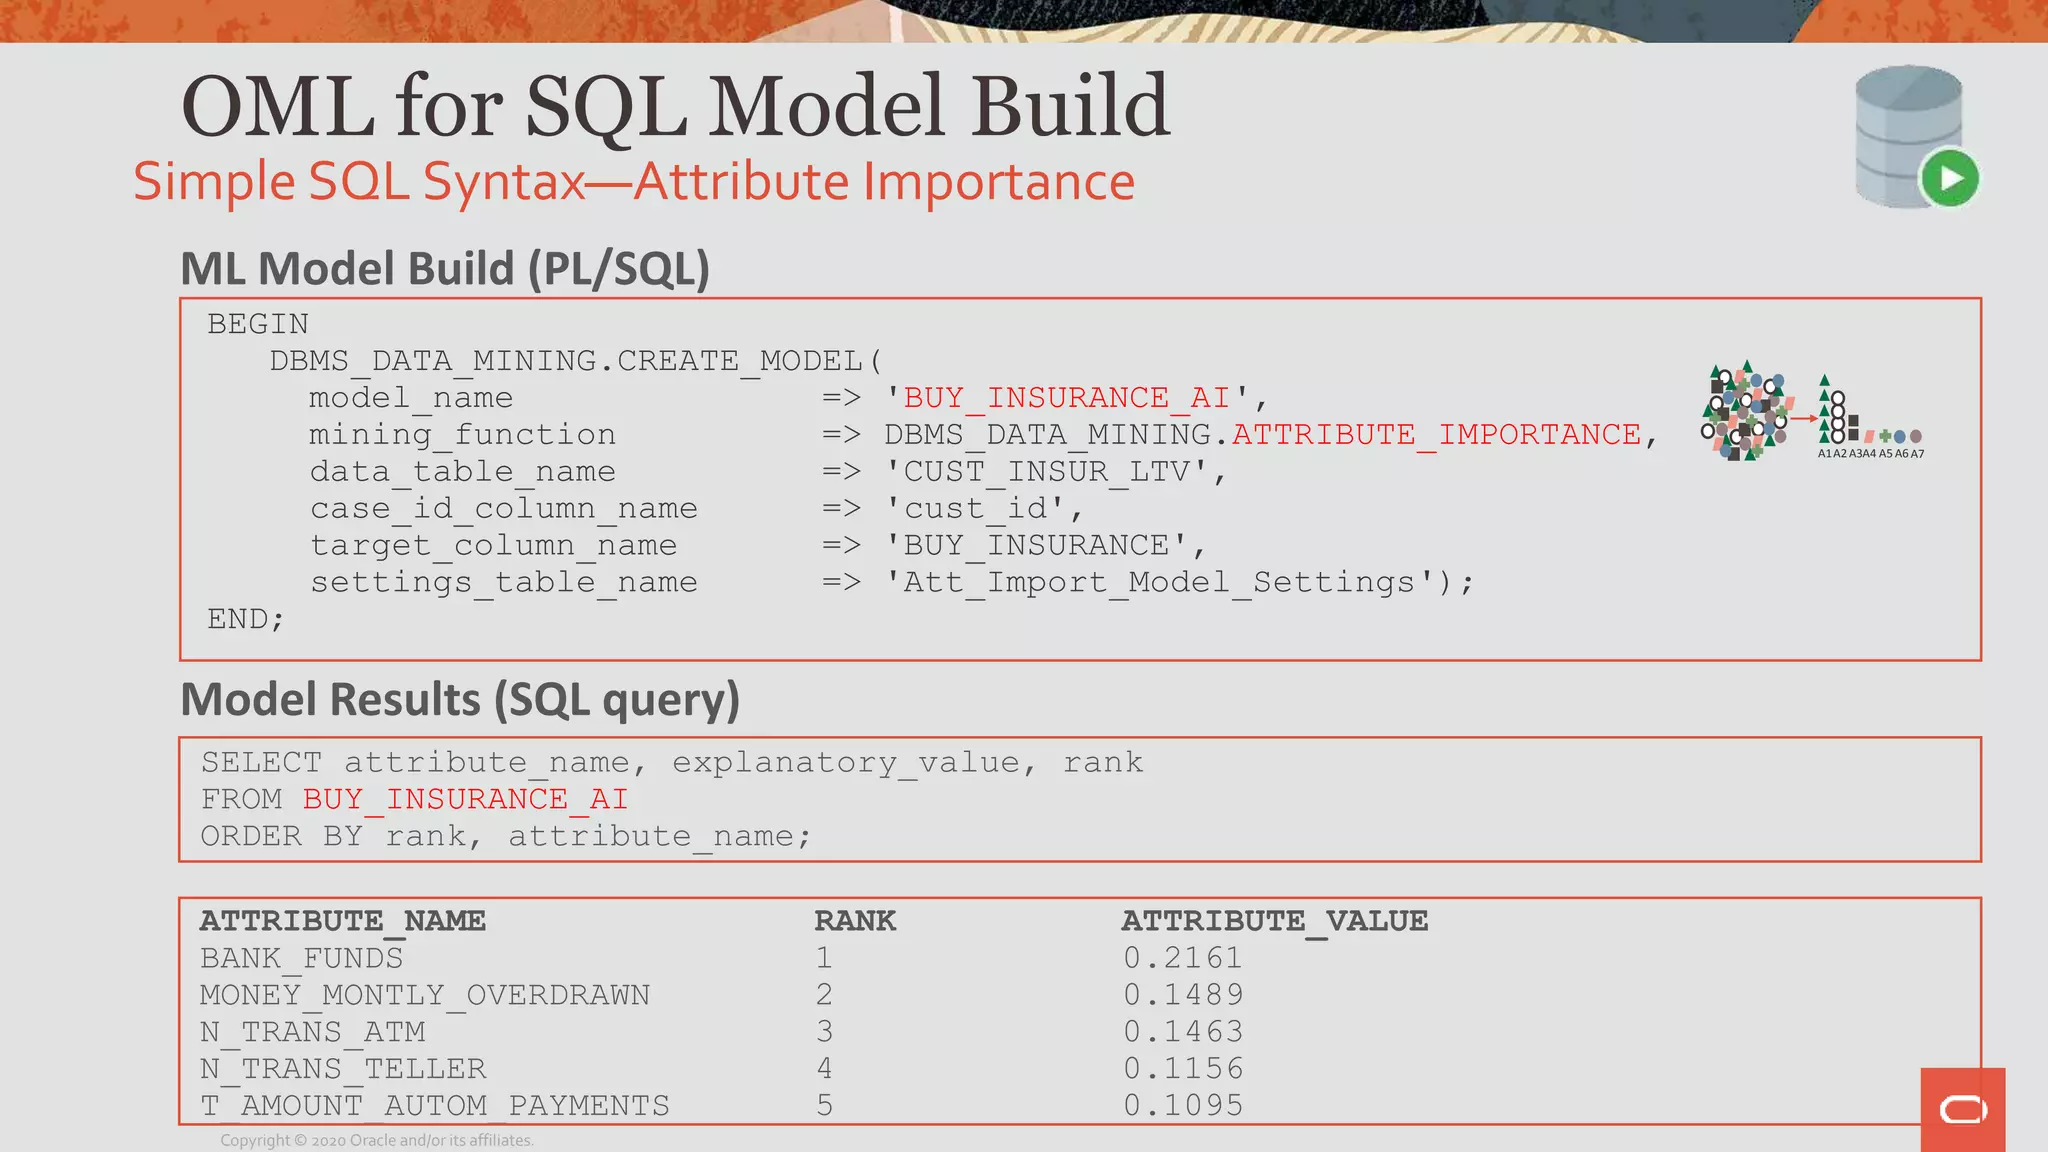Image resolution: width=2048 pixels, height=1152 pixels.
Task: Click the ATTRIBUTE_NAME column header
Action: click(x=343, y=921)
